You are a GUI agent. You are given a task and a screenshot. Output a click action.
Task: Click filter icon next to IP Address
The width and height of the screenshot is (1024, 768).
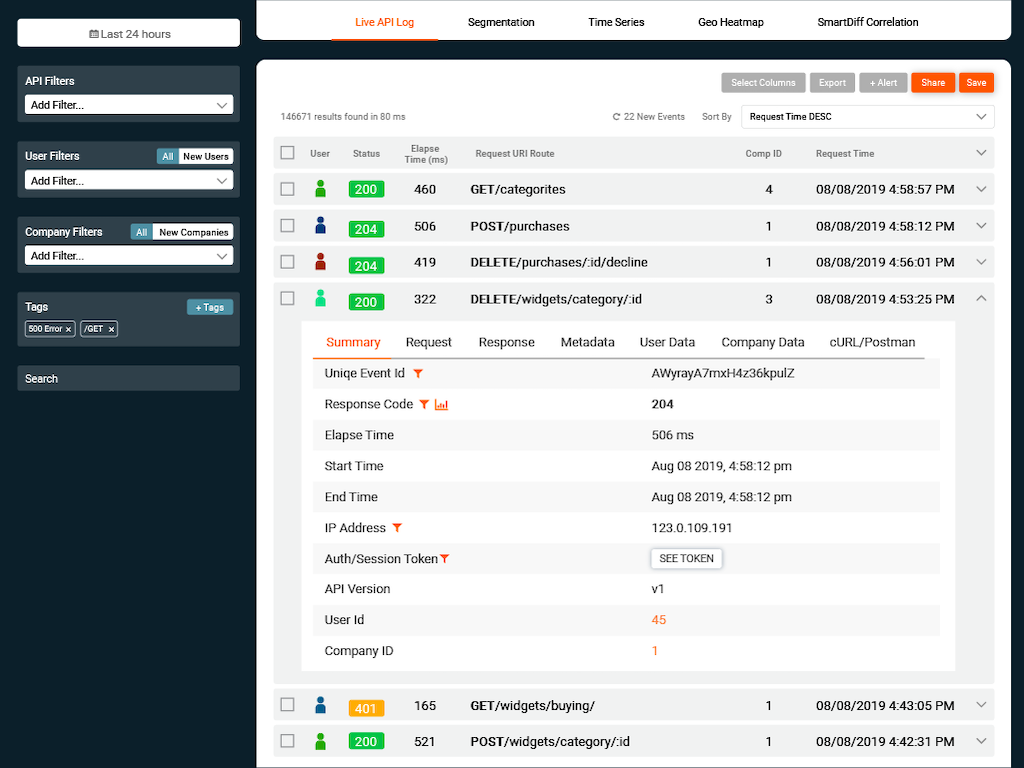pyautogui.click(x=397, y=528)
